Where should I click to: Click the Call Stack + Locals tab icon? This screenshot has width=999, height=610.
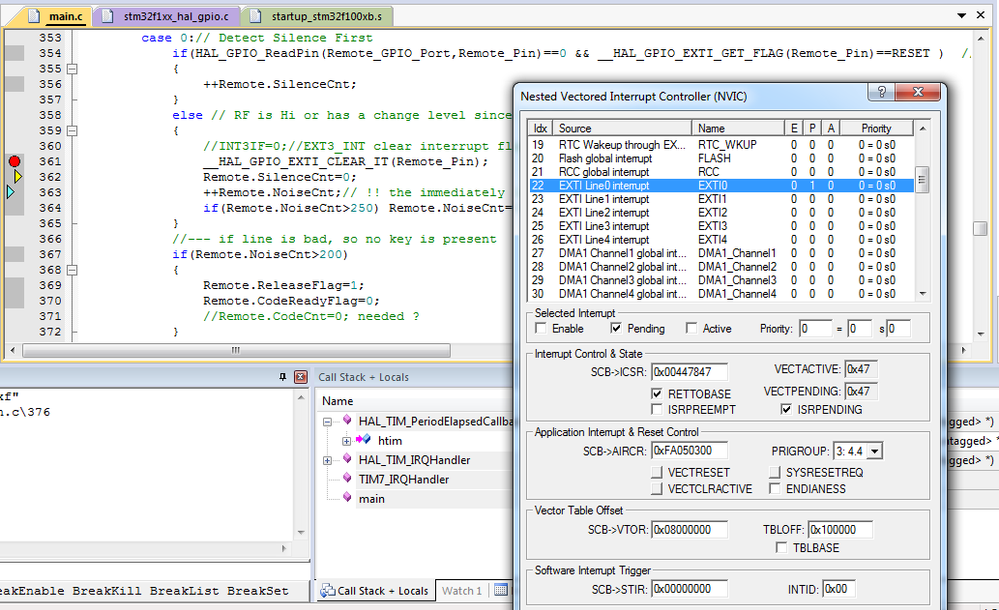coord(327,590)
